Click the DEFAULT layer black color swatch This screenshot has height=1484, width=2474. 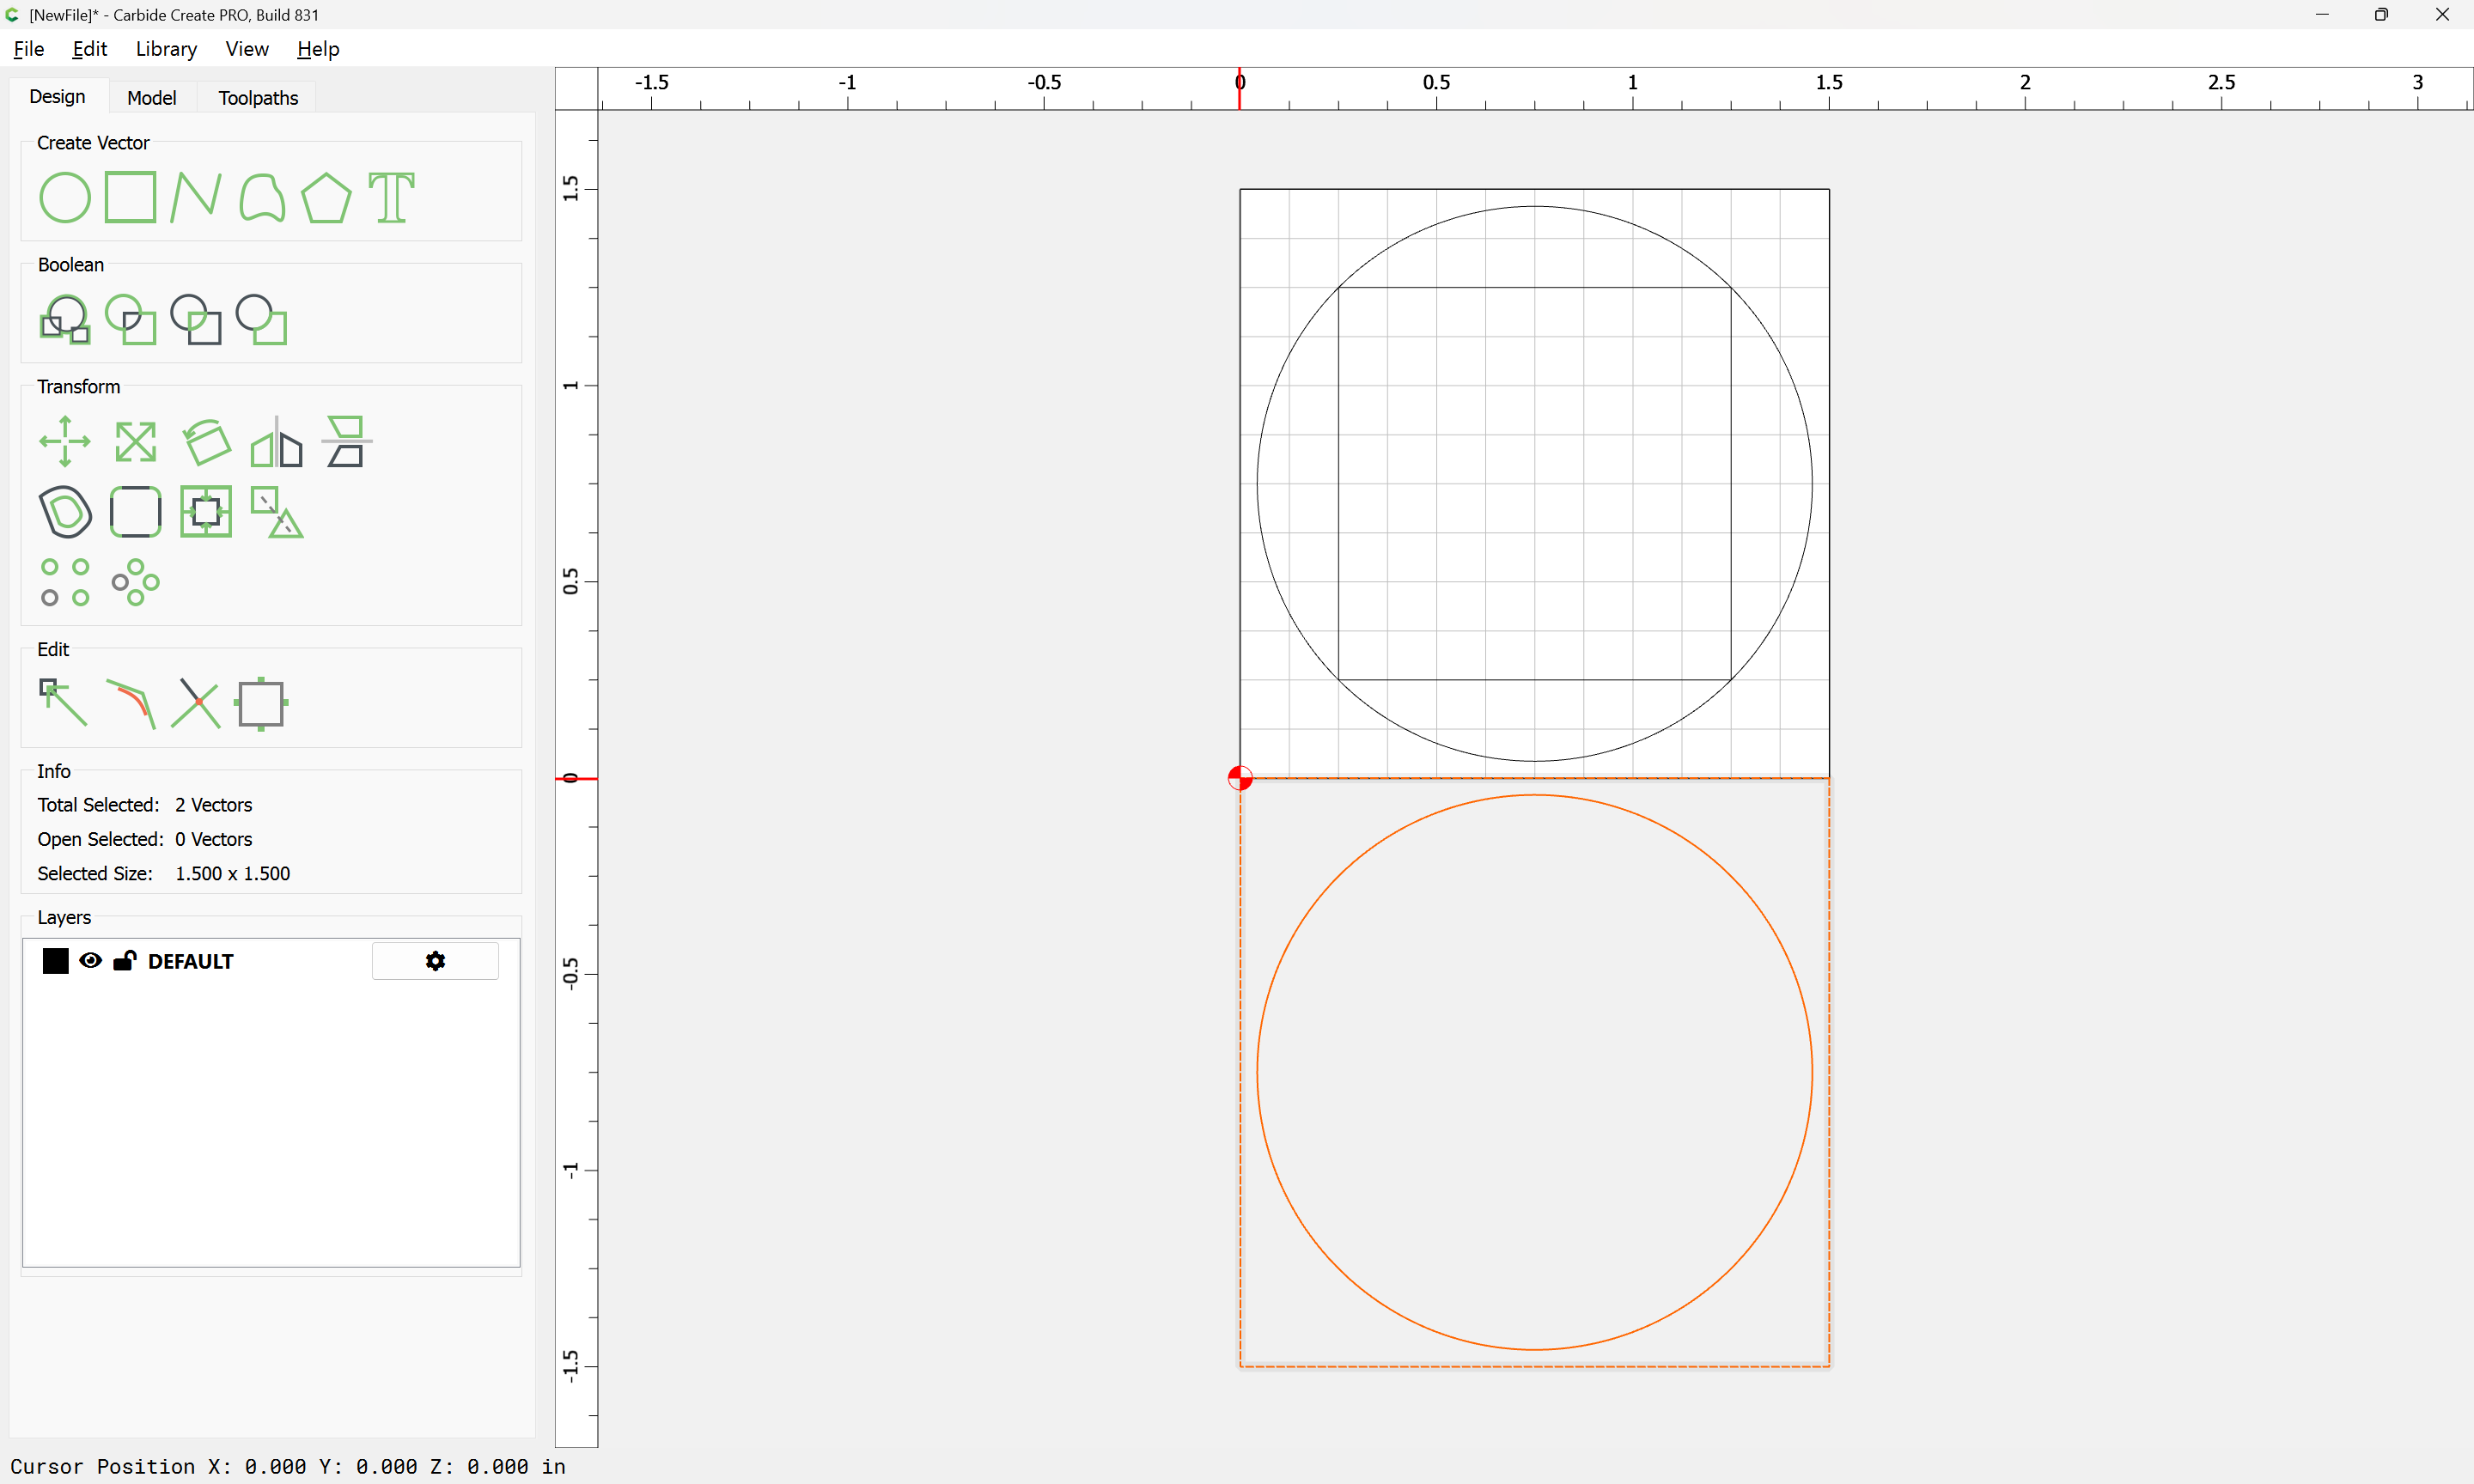56,961
